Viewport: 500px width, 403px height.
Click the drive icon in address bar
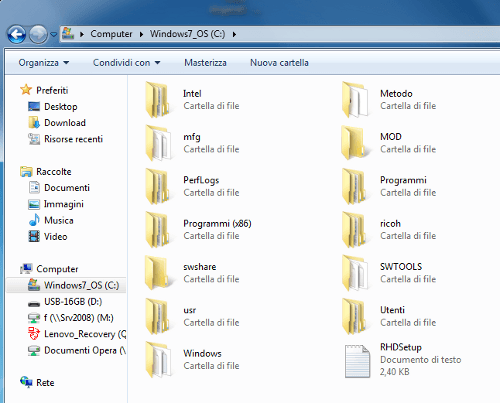coord(68,33)
